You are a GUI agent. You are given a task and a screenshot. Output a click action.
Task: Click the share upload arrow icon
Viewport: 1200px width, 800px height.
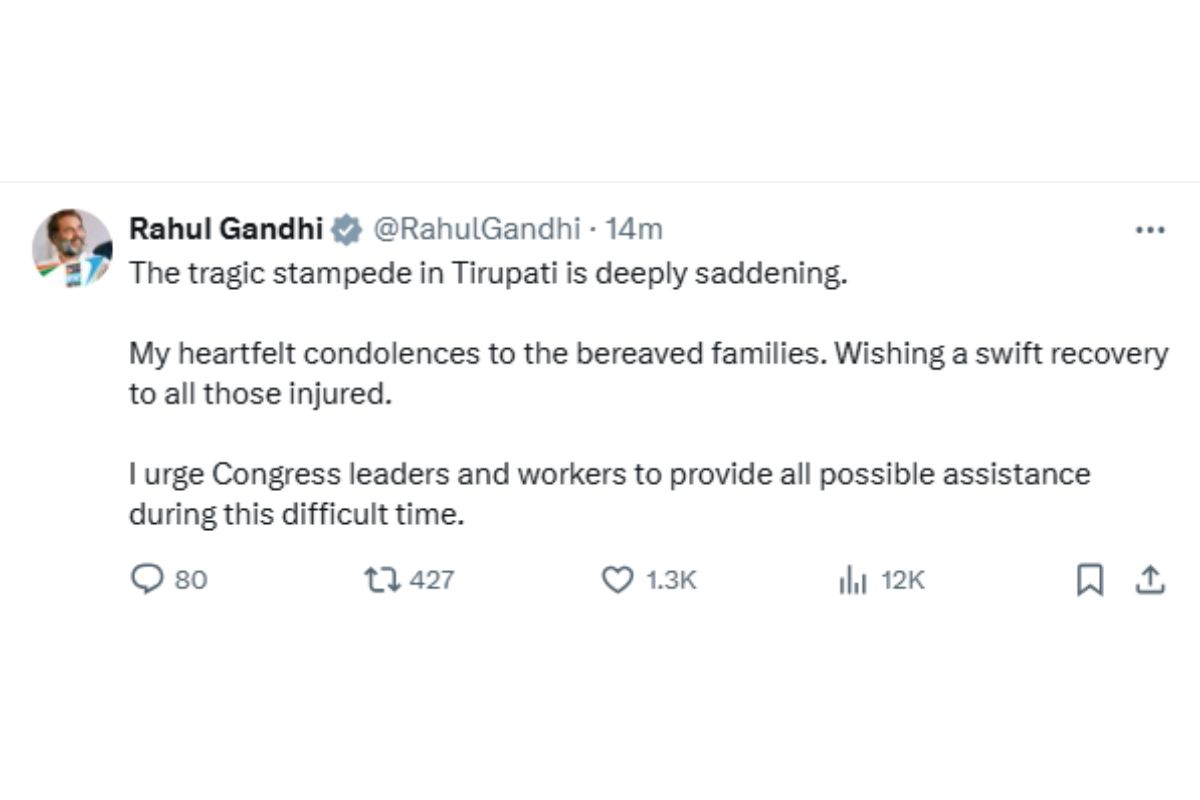click(1150, 579)
